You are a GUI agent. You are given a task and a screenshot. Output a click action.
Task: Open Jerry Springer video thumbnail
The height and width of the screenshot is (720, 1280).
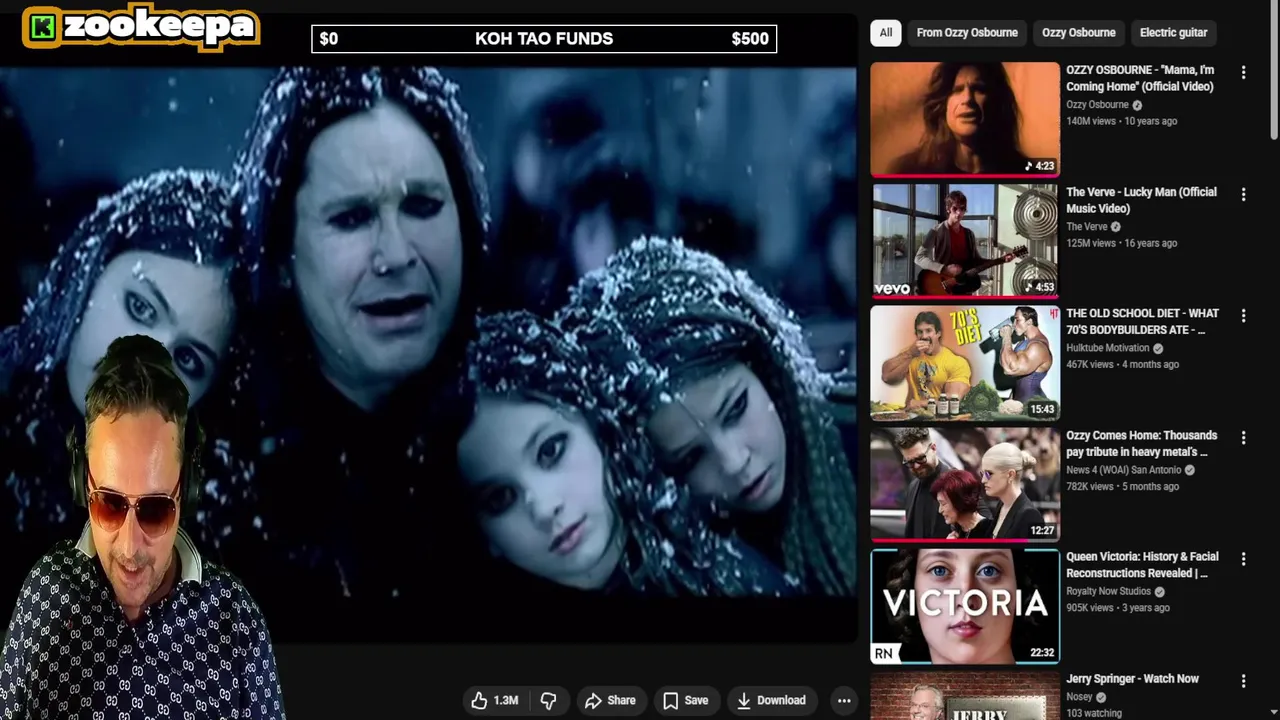click(x=965, y=695)
